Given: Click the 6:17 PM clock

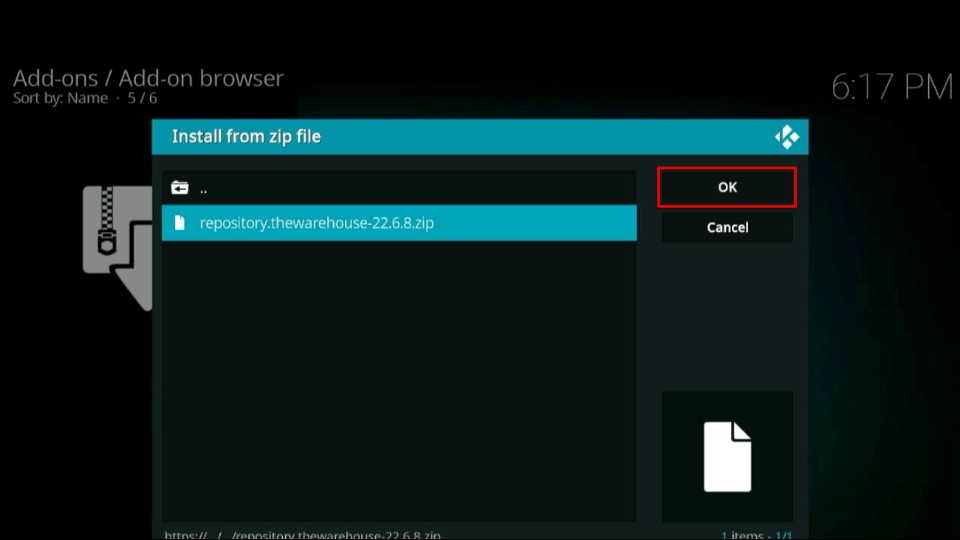Looking at the screenshot, I should coord(891,87).
